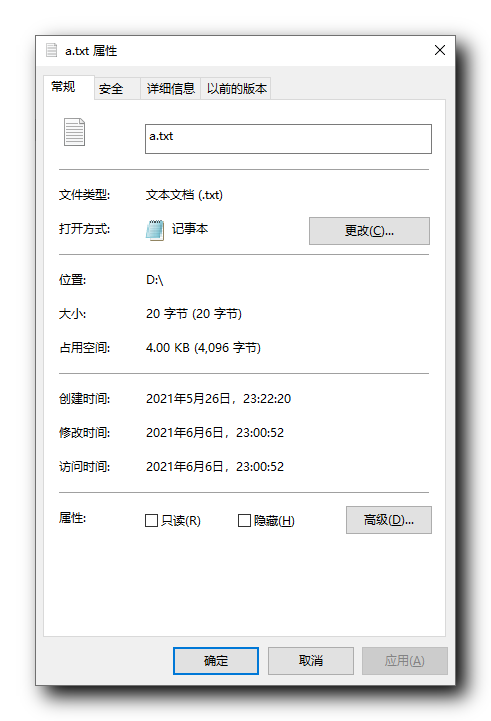The width and height of the screenshot is (491, 721).
Task: Click the large text file icon
Action: pyautogui.click(x=74, y=132)
